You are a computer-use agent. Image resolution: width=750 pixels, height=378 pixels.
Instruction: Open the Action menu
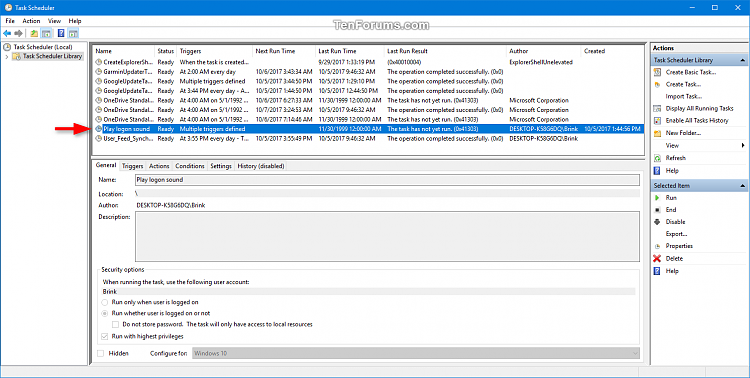coord(31,21)
